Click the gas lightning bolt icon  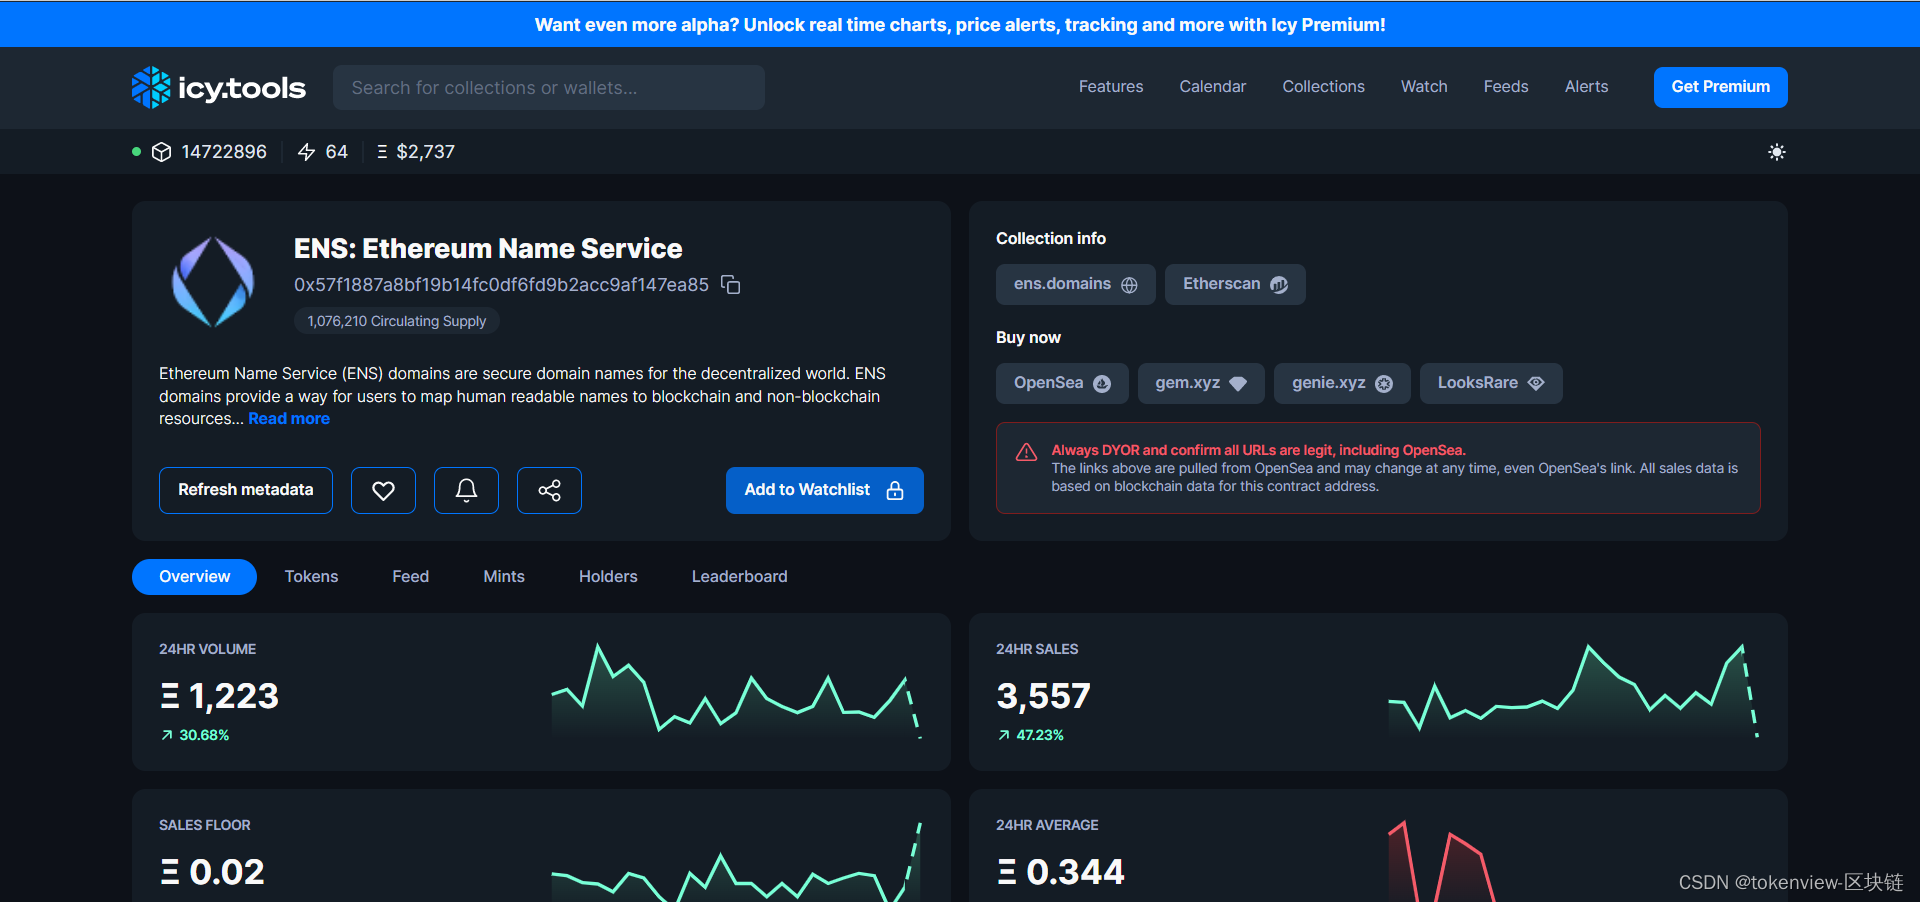[307, 152]
